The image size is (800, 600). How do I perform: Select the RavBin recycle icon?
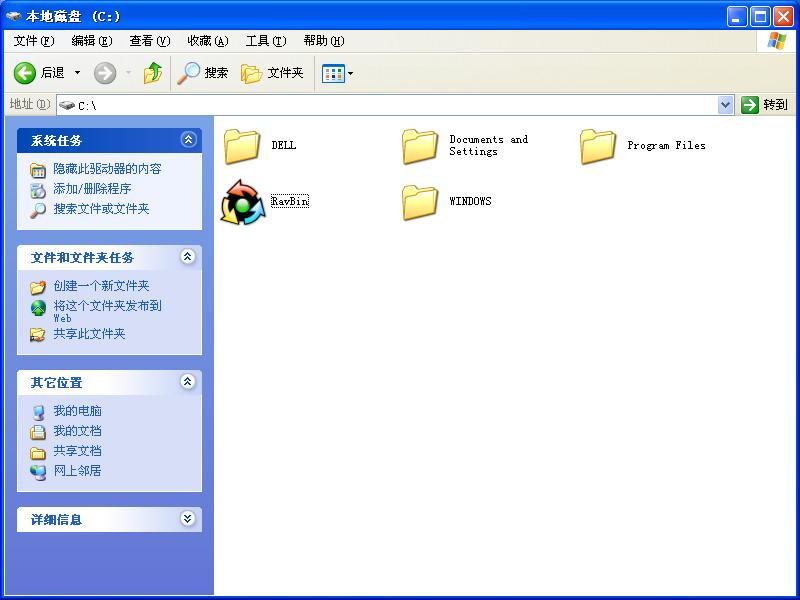click(243, 202)
